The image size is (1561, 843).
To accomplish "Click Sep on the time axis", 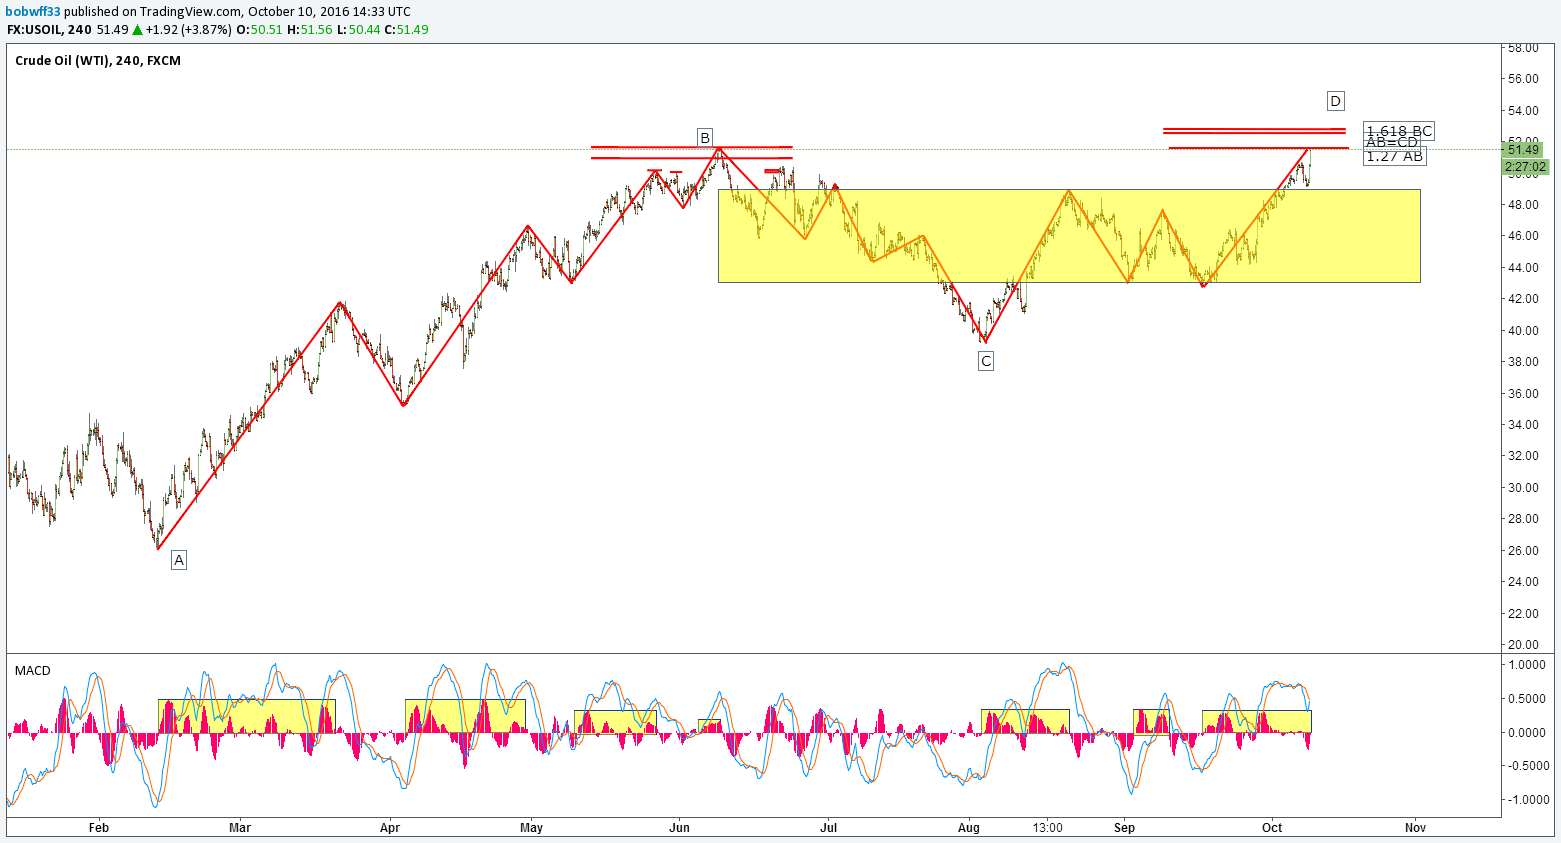I will [x=1125, y=828].
